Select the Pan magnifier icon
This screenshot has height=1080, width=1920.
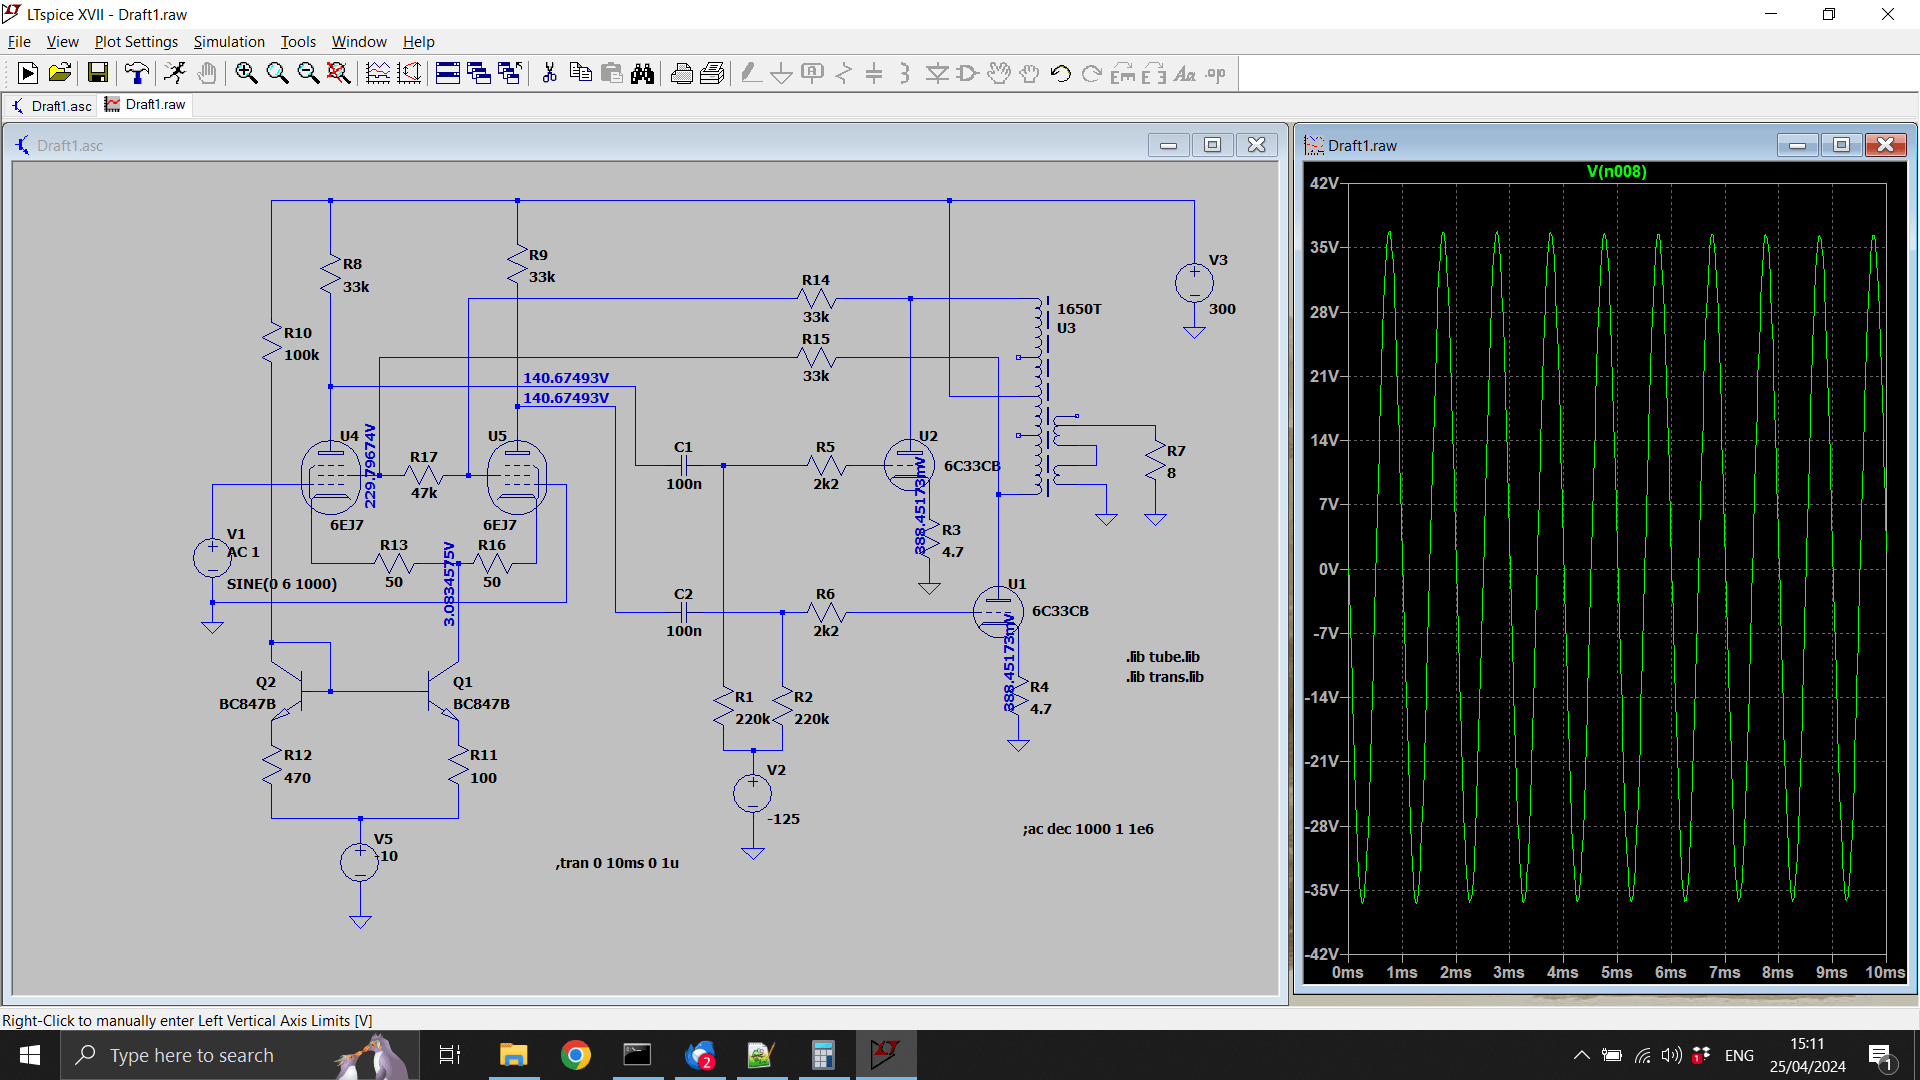(277, 73)
